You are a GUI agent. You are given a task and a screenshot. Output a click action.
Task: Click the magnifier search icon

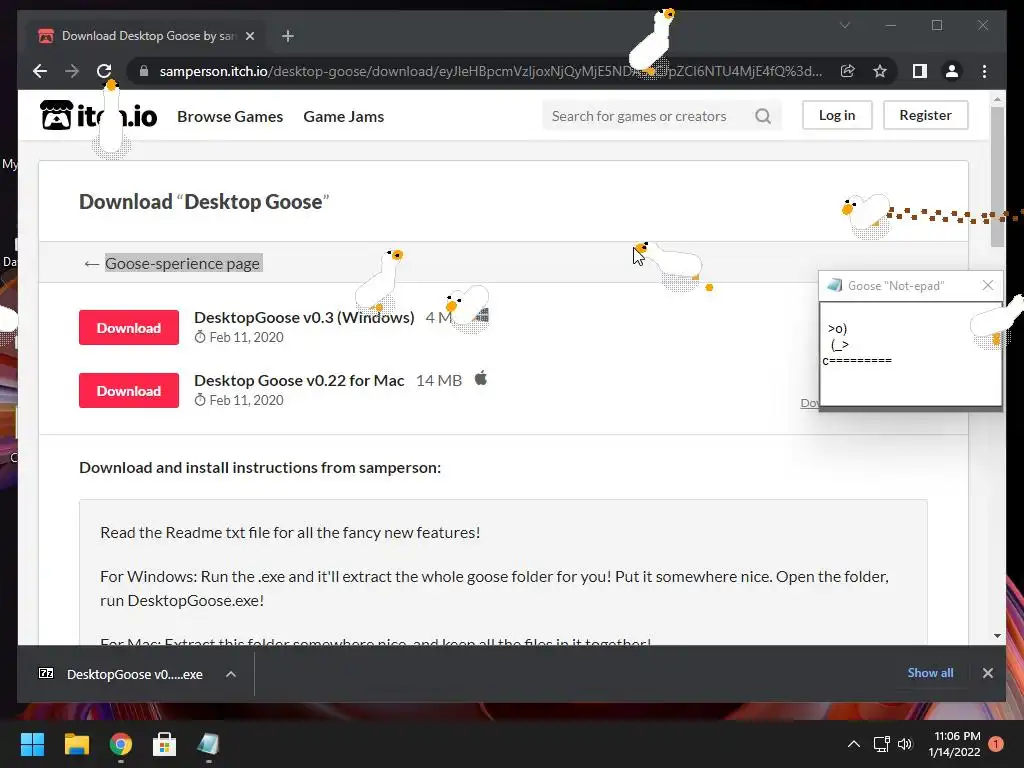point(763,116)
